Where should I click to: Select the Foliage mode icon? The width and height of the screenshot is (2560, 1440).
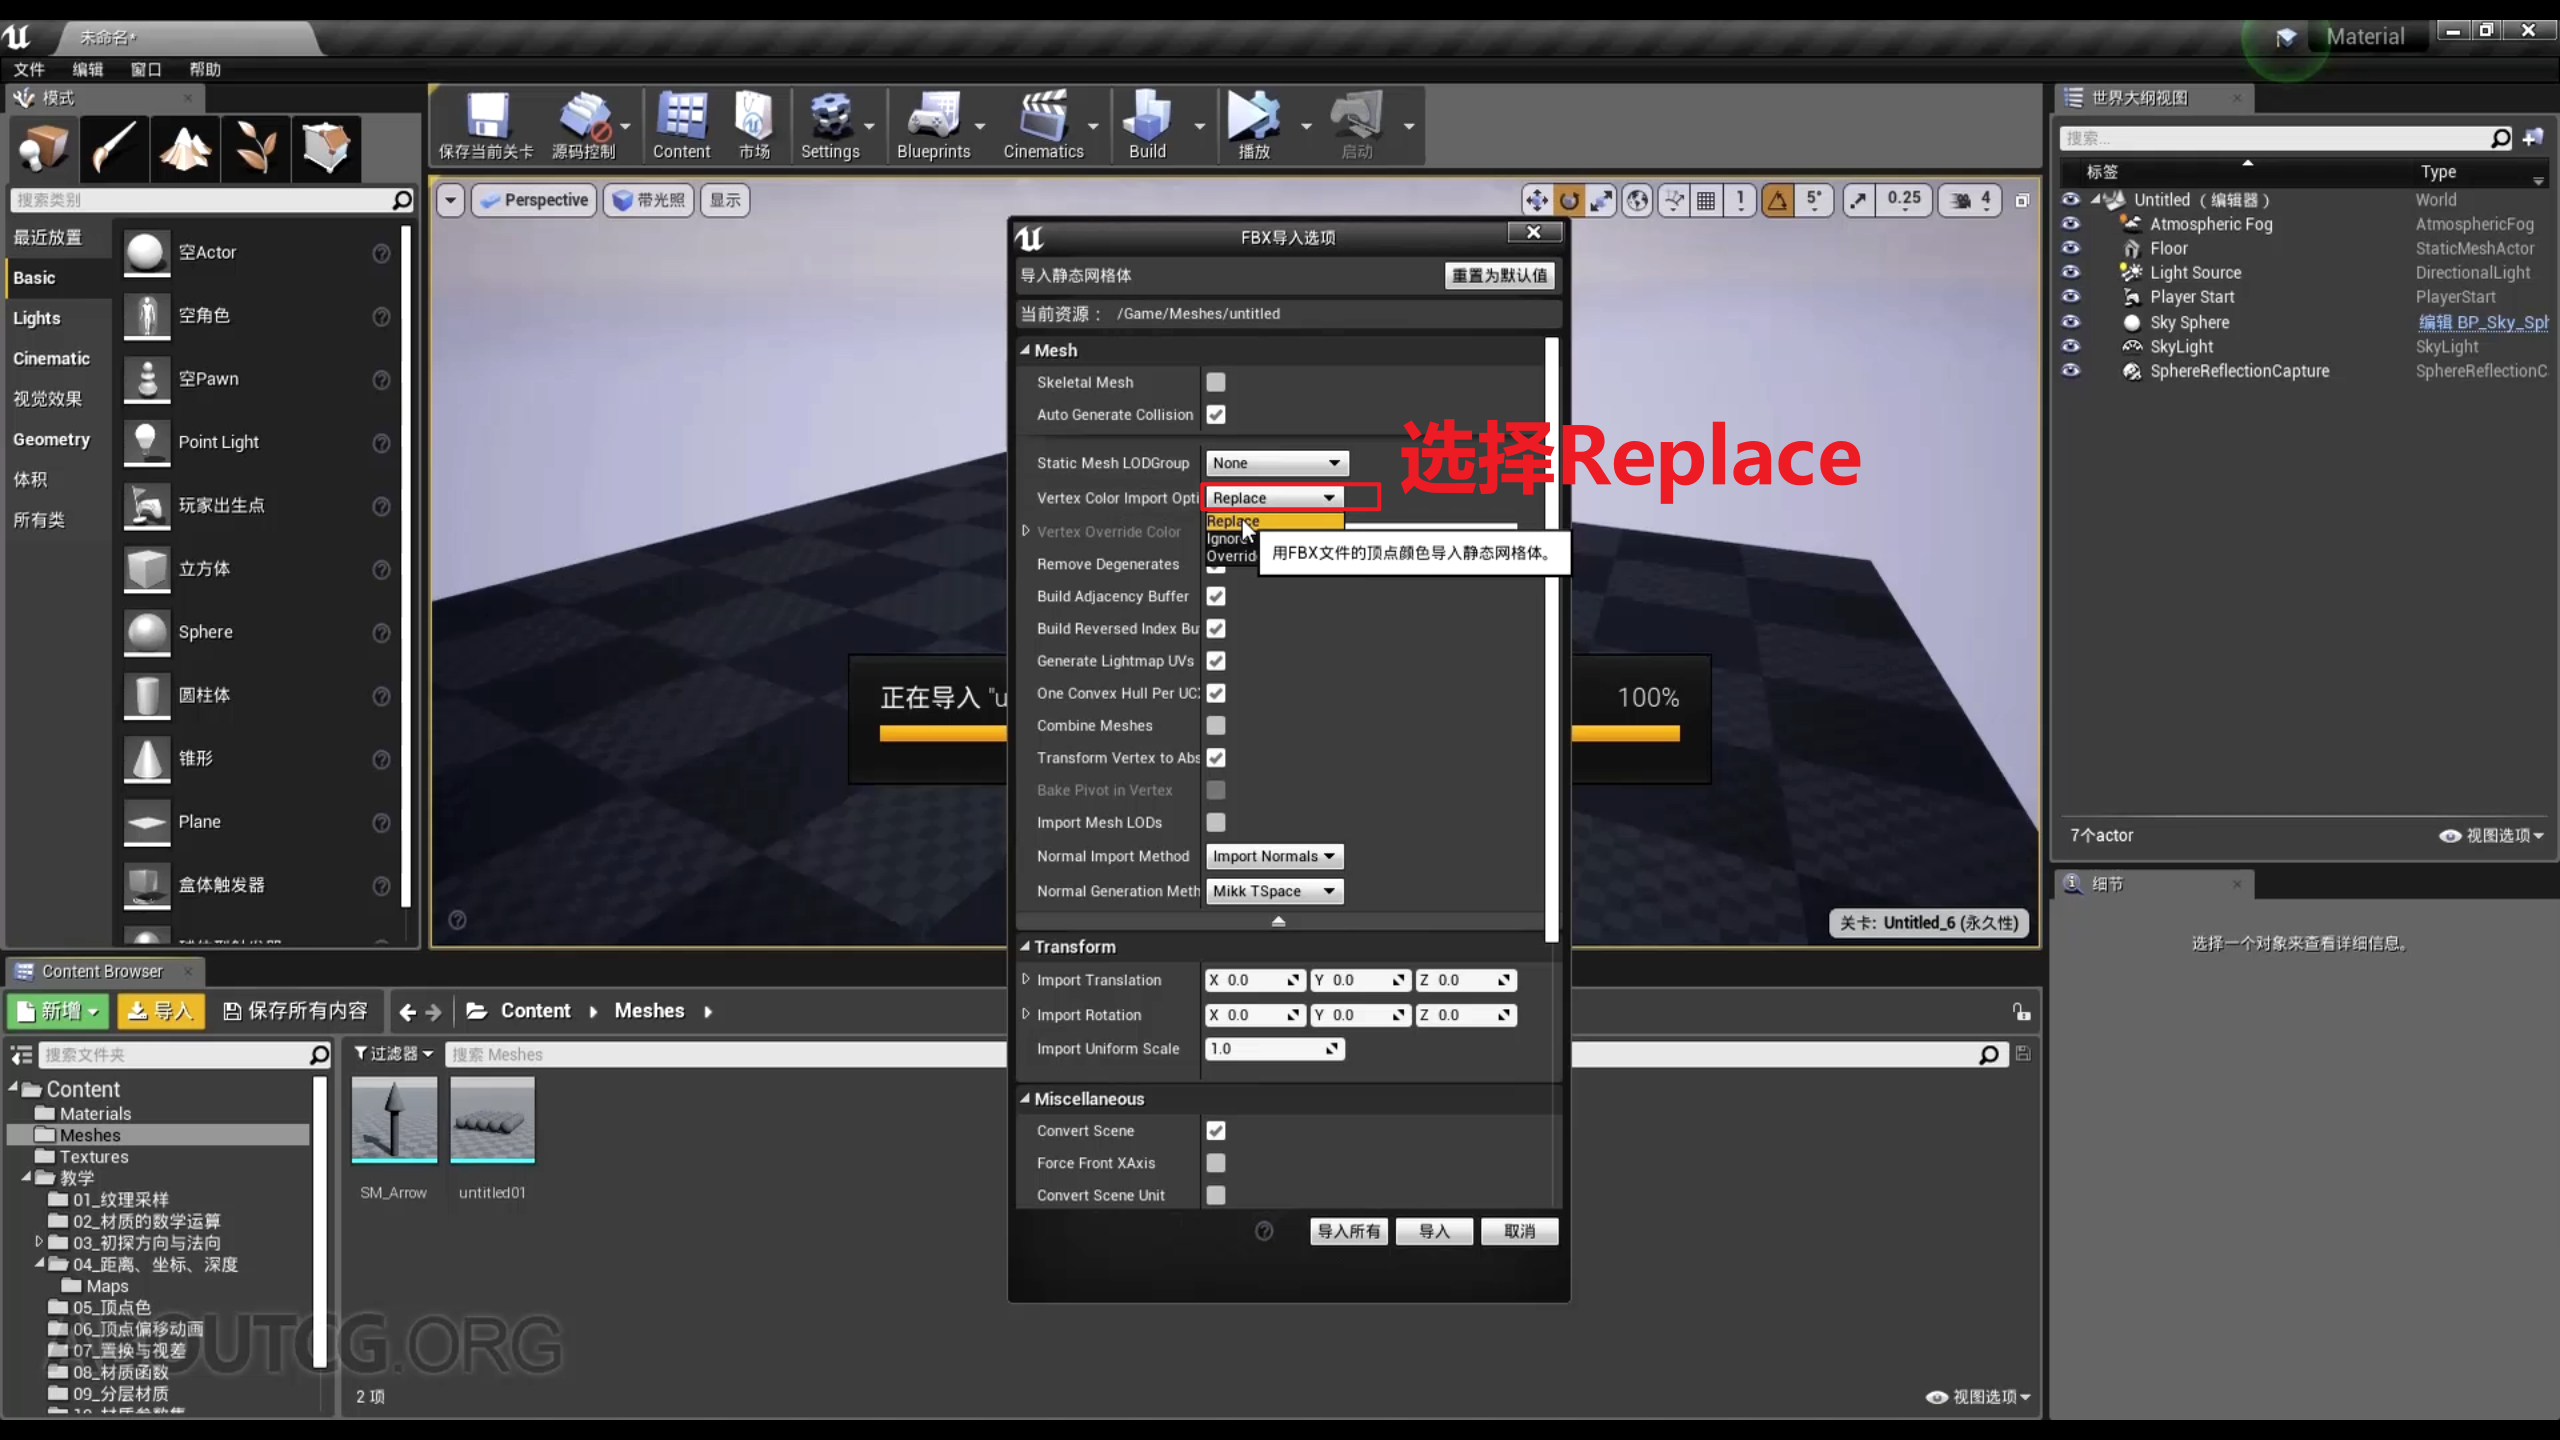coord(255,148)
